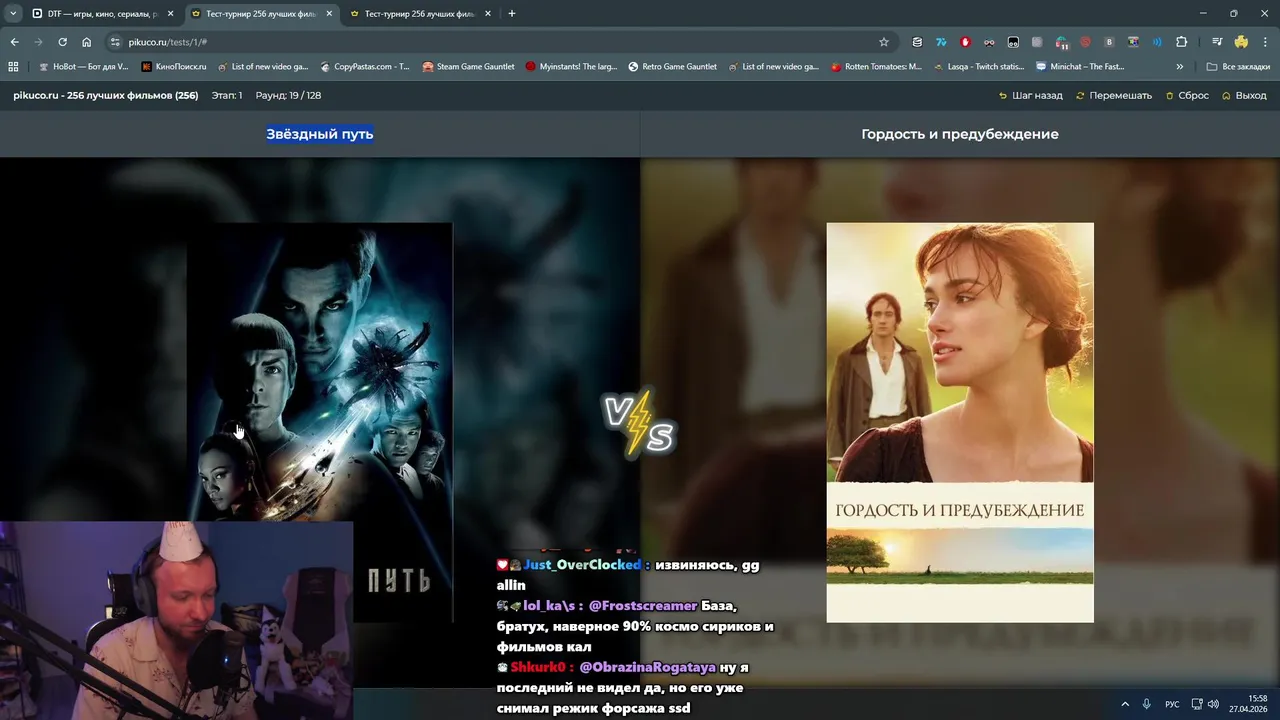Screen dimensions: 1280x720
Task: Click chat username Shkurk0
Action: [x=539, y=667]
